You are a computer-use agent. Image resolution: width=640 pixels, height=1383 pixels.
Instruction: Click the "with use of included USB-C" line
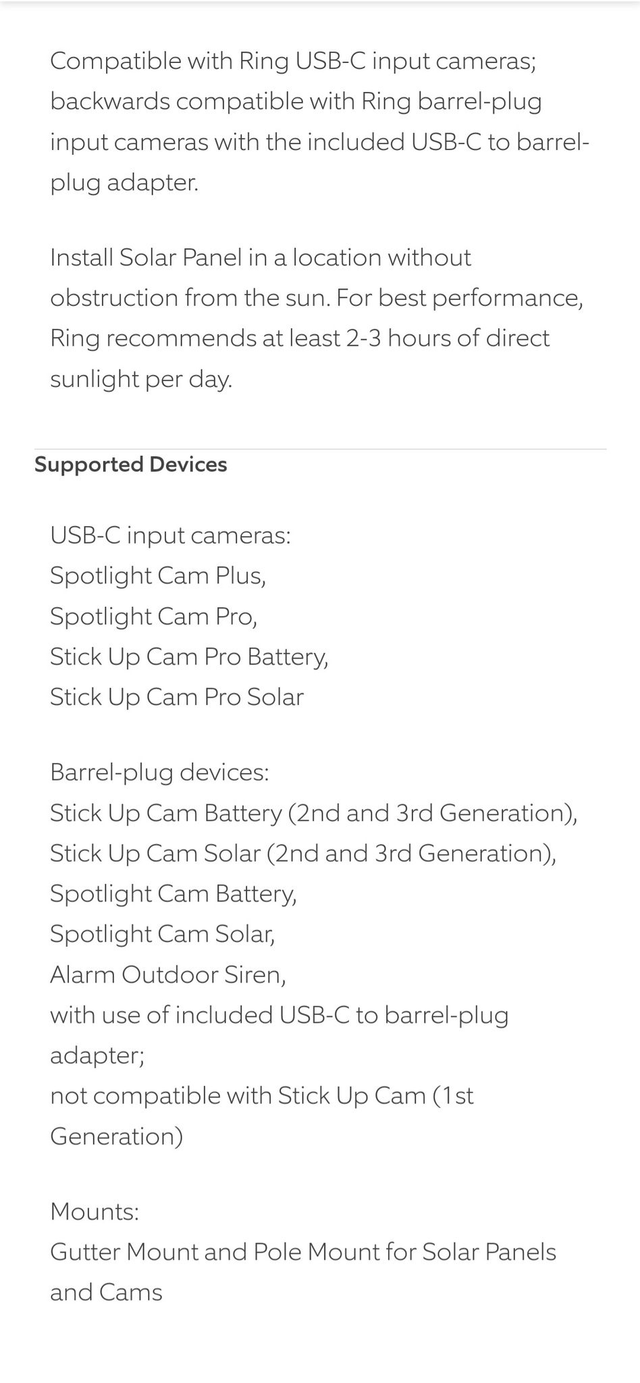pyautogui.click(x=279, y=1015)
